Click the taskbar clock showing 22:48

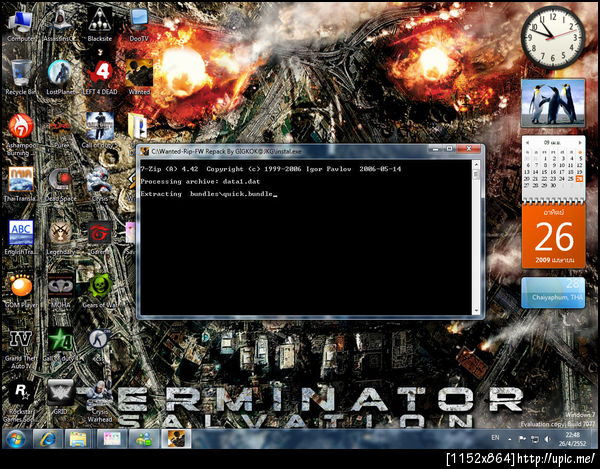(x=572, y=439)
